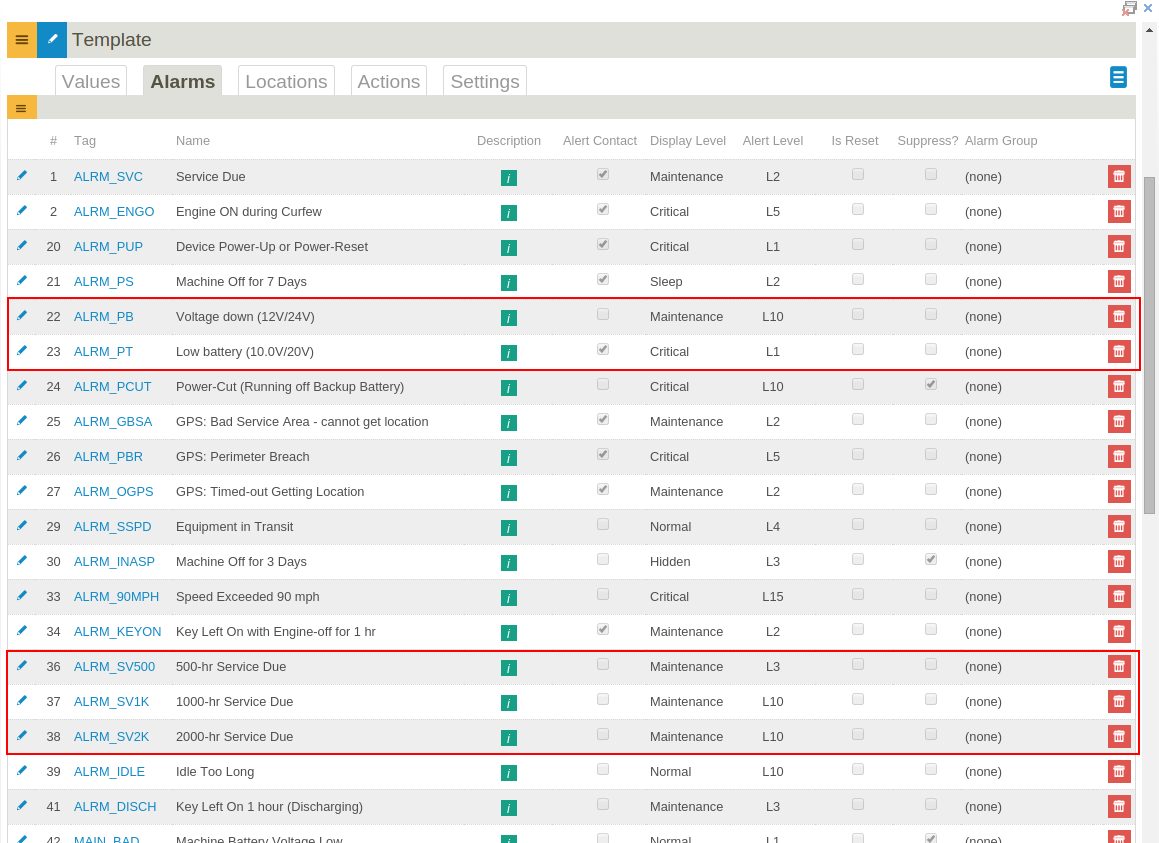Delete the ALRM_PT alarm with trash icon
This screenshot has height=843, width=1159.
point(1119,351)
